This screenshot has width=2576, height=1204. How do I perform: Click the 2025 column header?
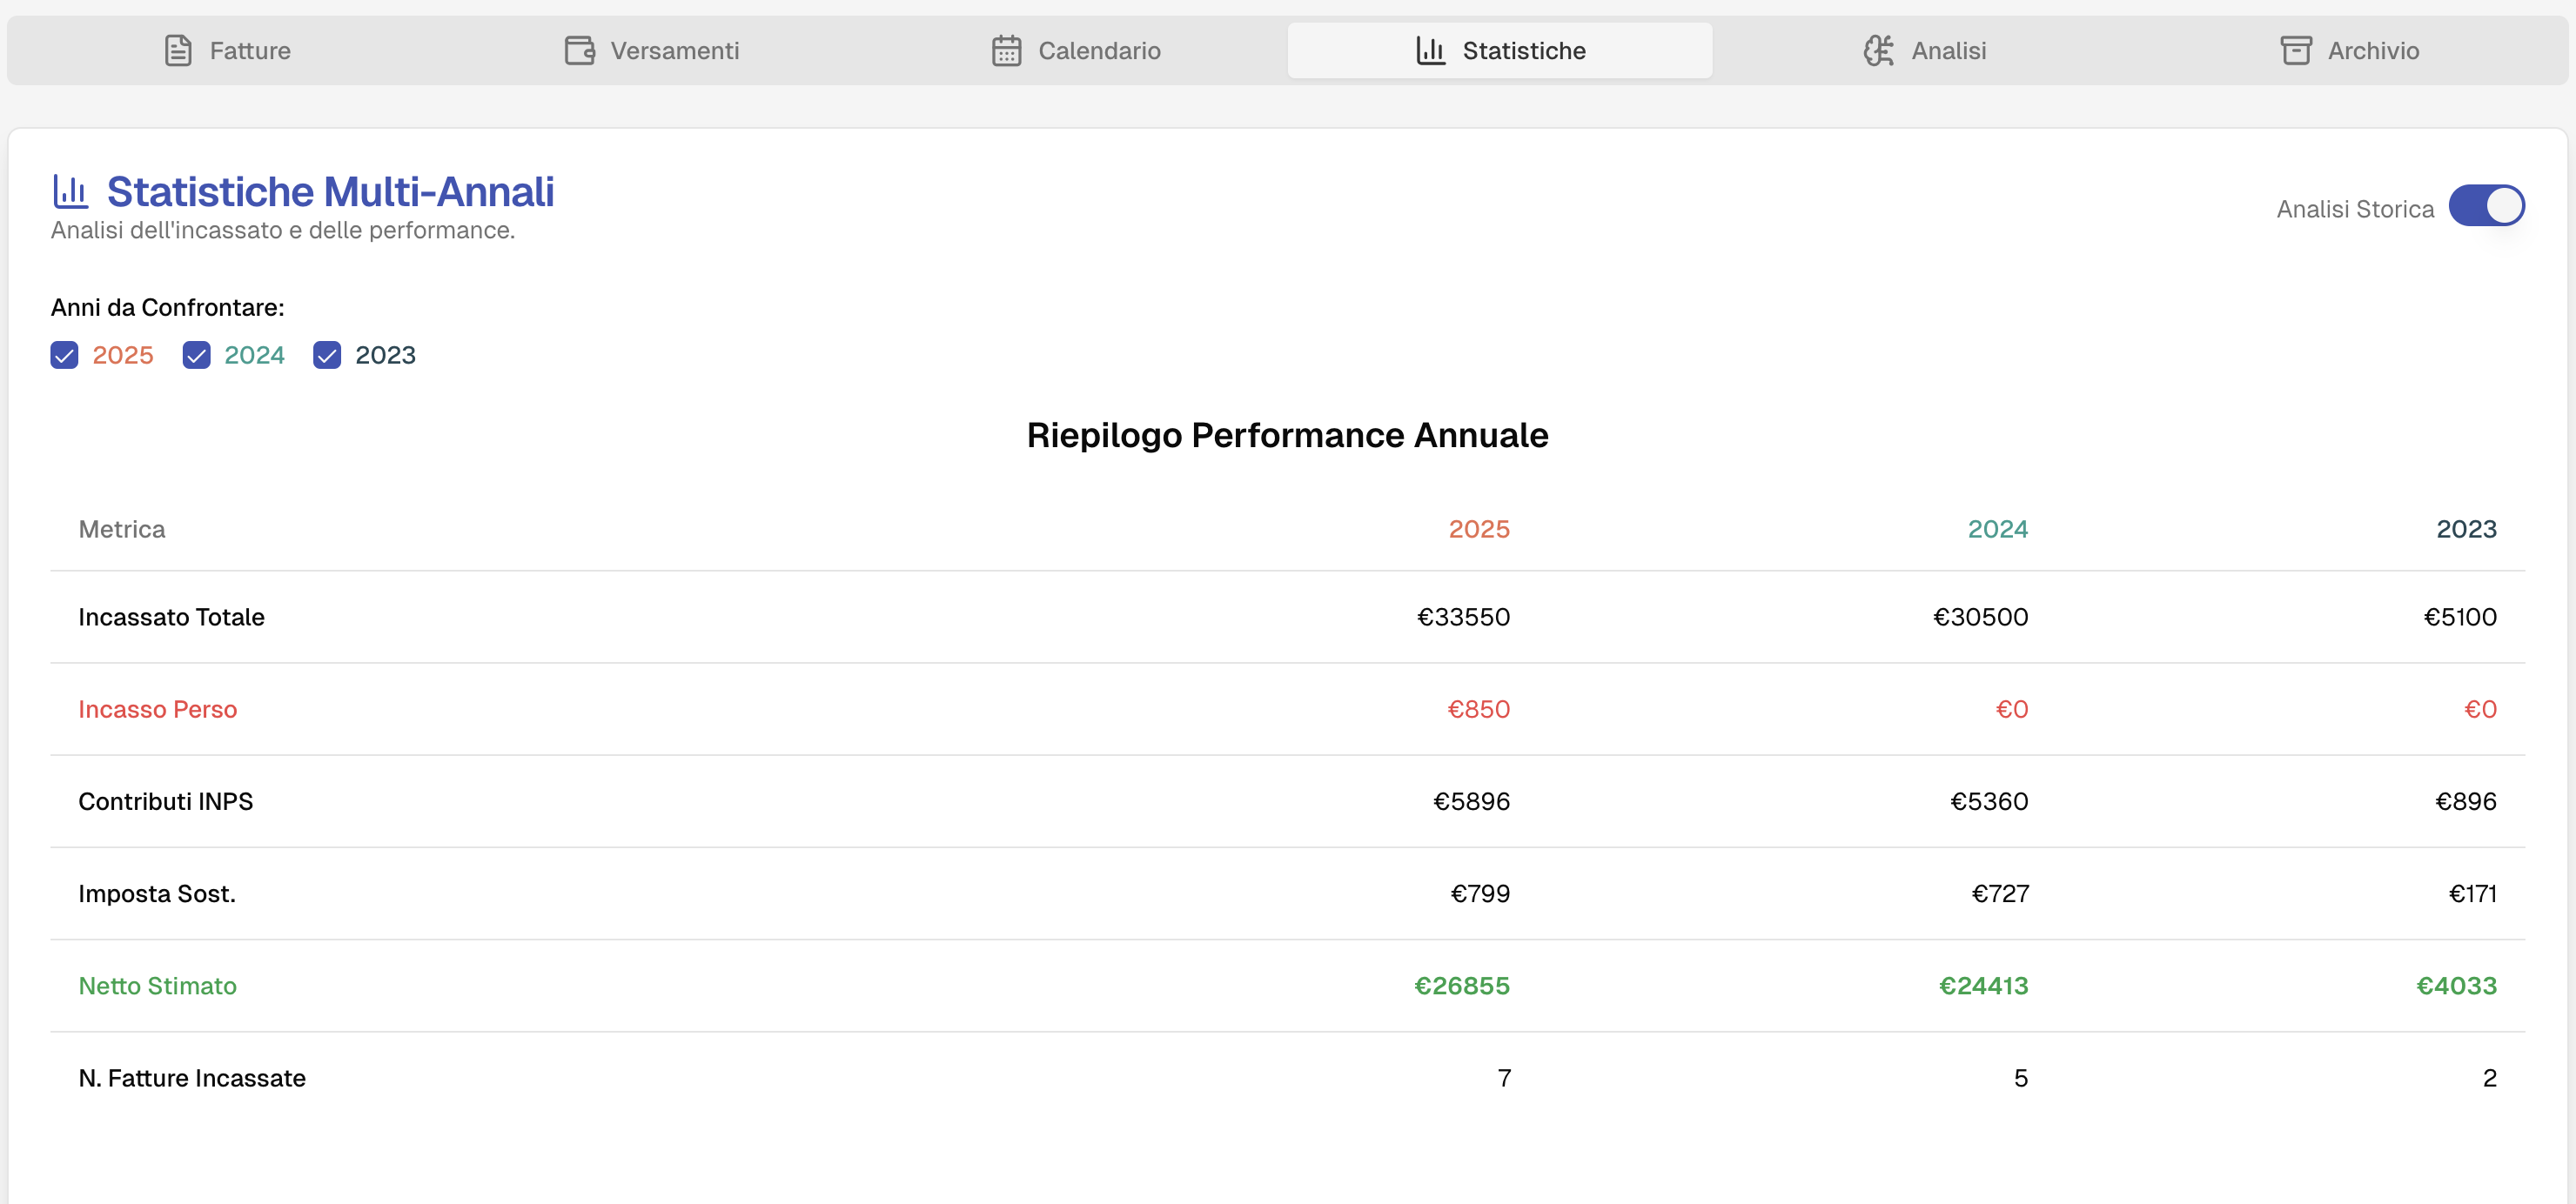point(1479,529)
